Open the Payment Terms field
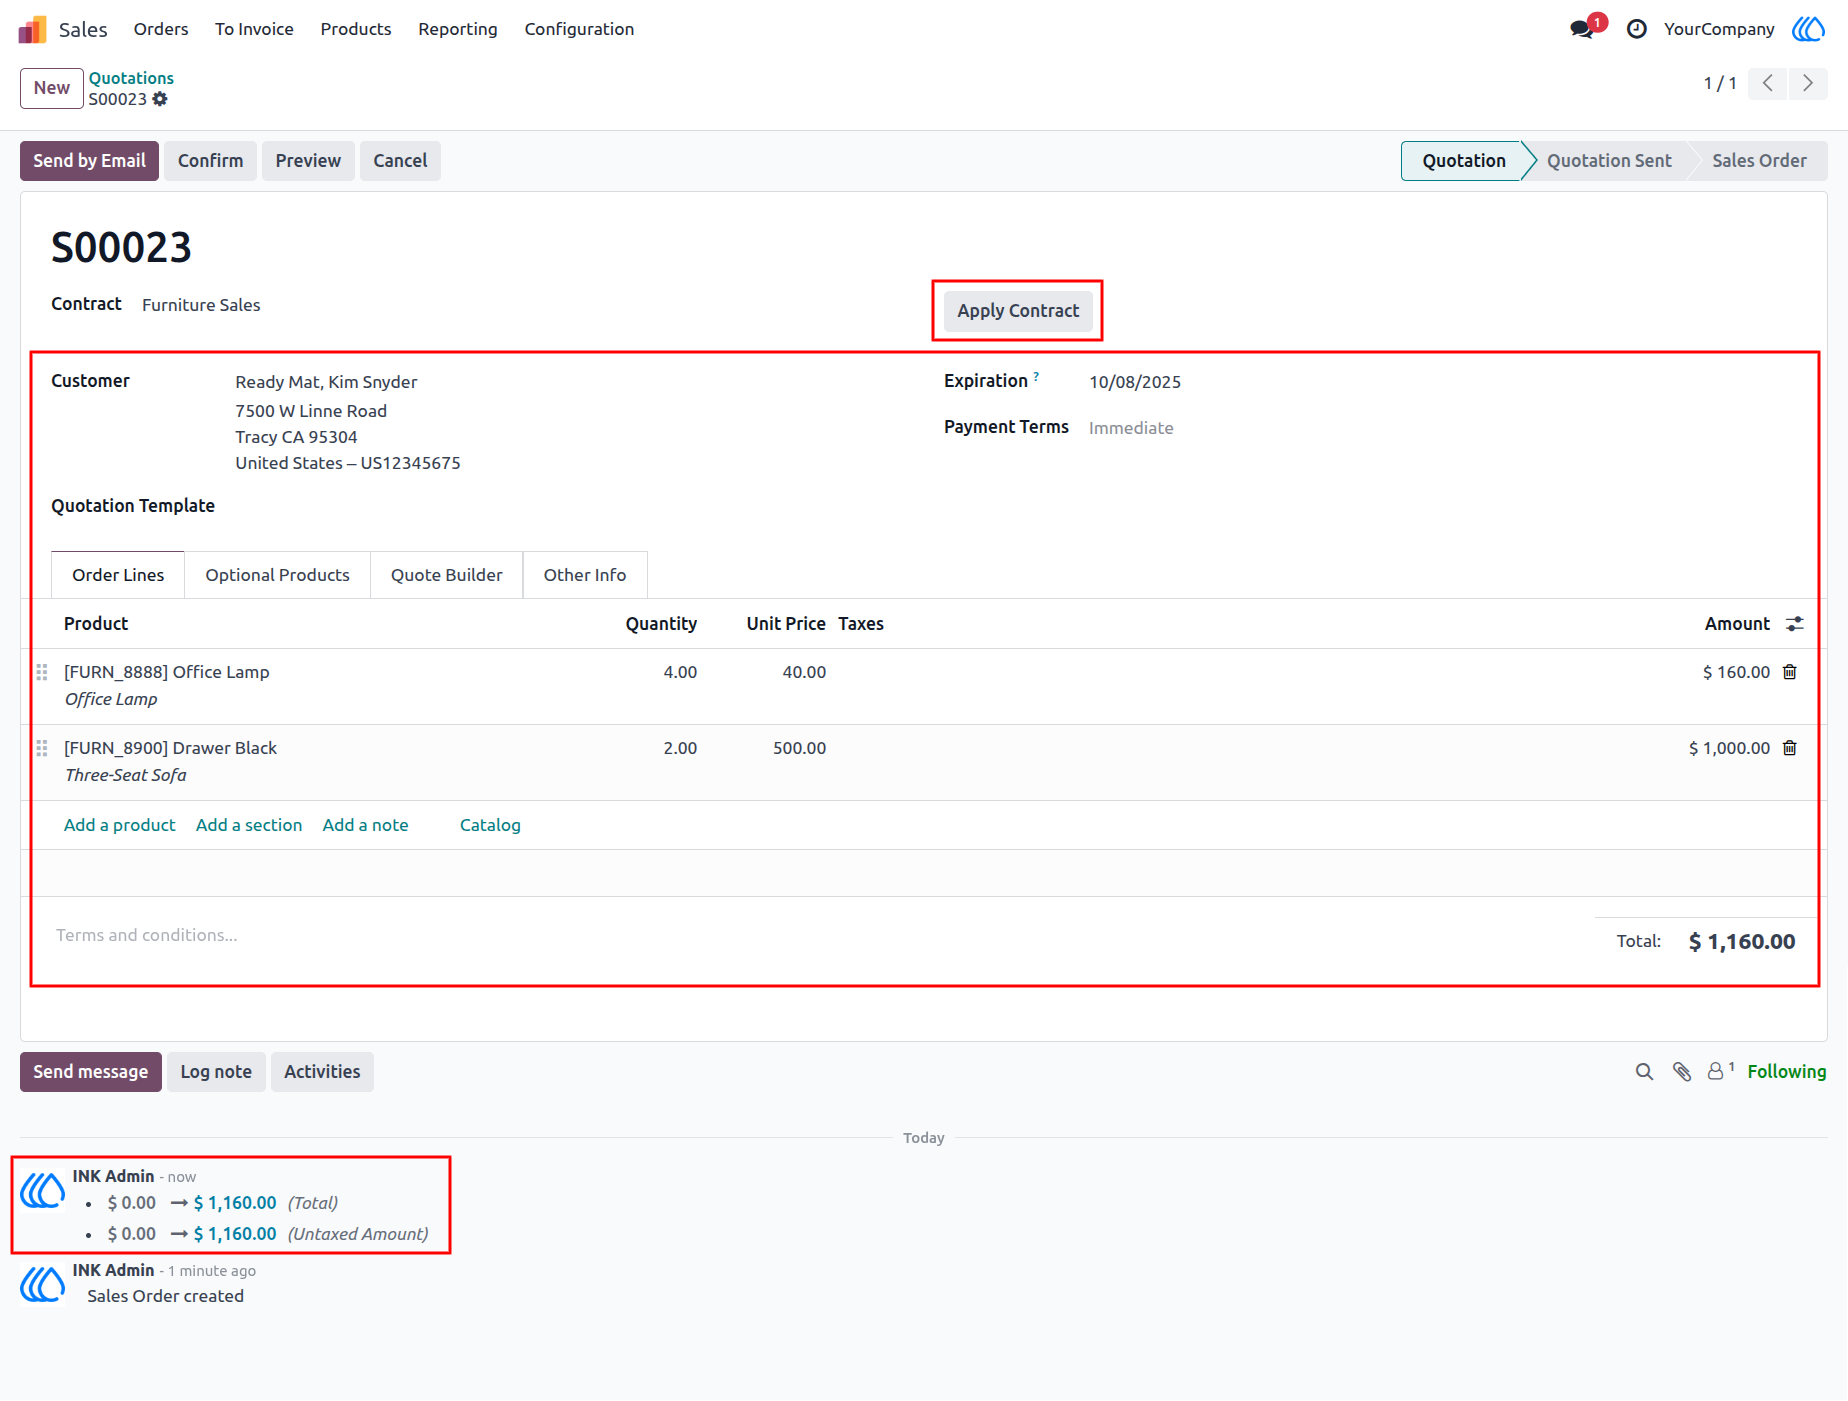The image size is (1848, 1401). pos(1131,428)
